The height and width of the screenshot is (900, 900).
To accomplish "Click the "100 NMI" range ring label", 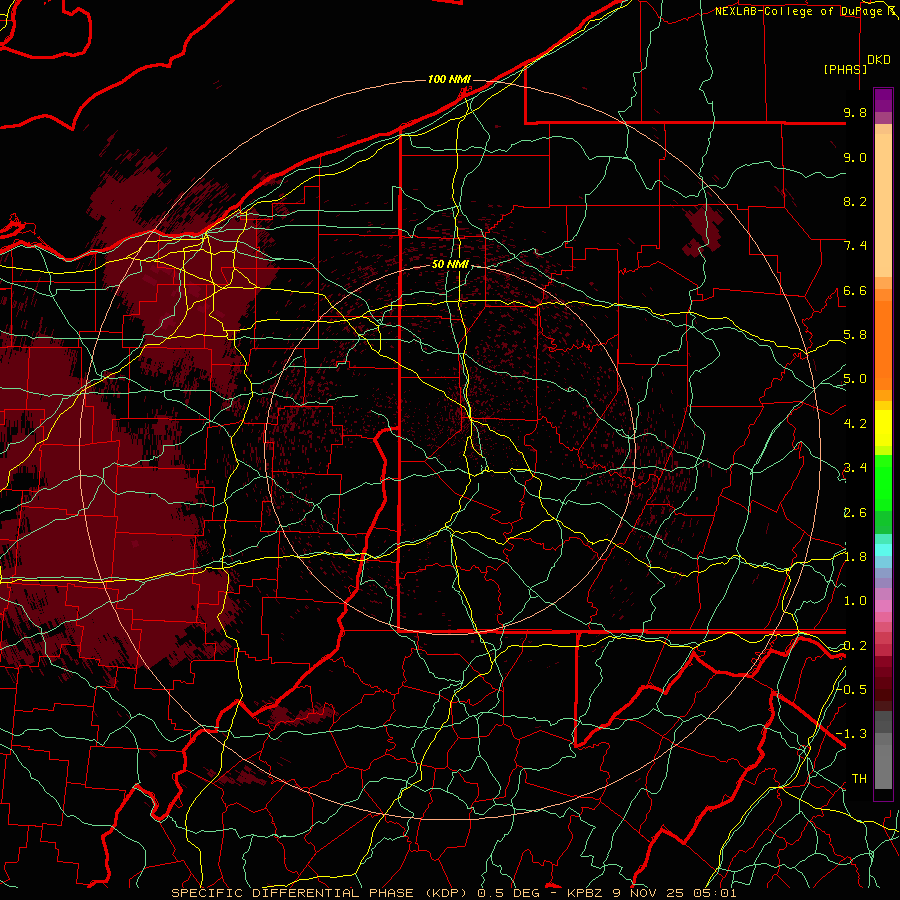I will (449, 79).
